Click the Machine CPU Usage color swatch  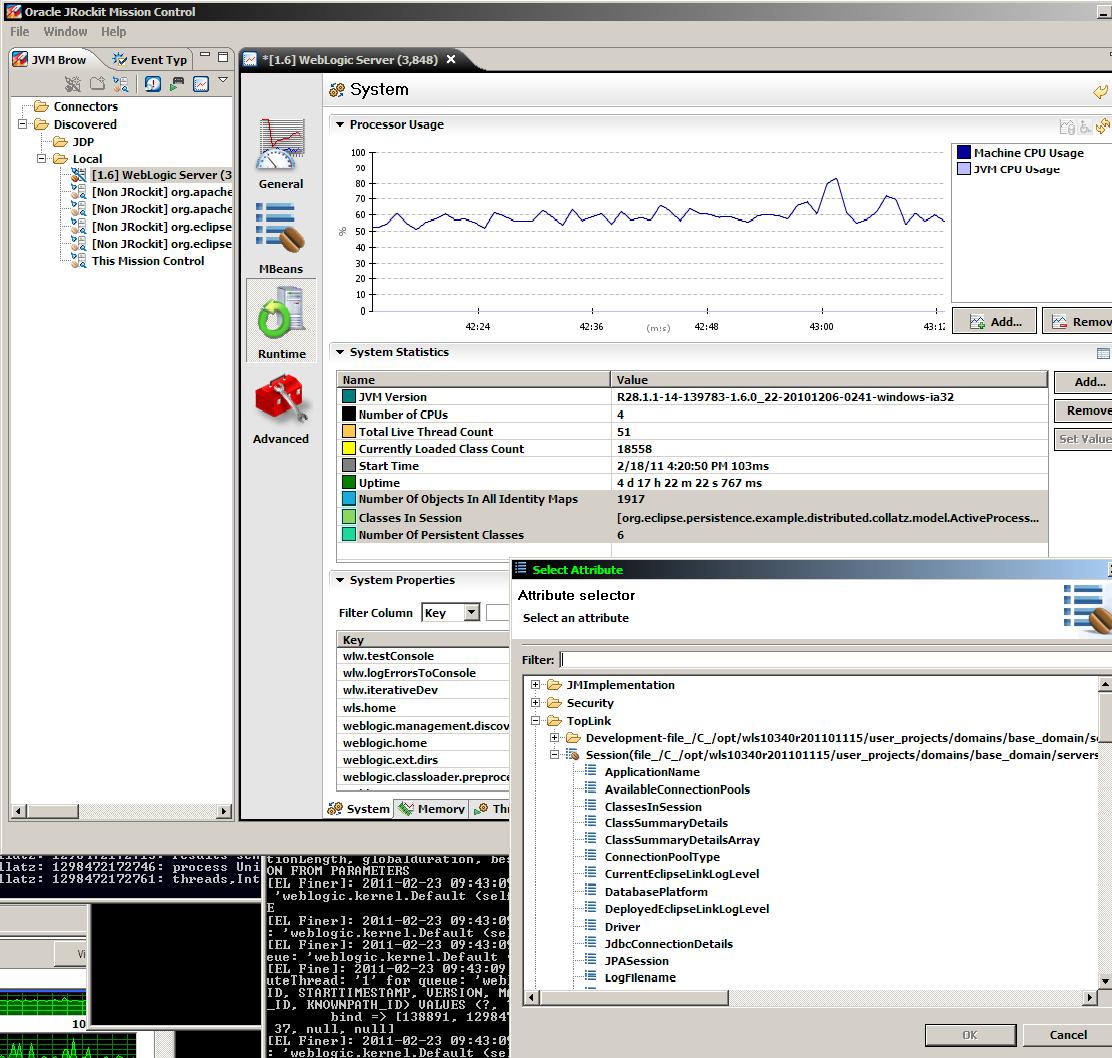pos(964,152)
